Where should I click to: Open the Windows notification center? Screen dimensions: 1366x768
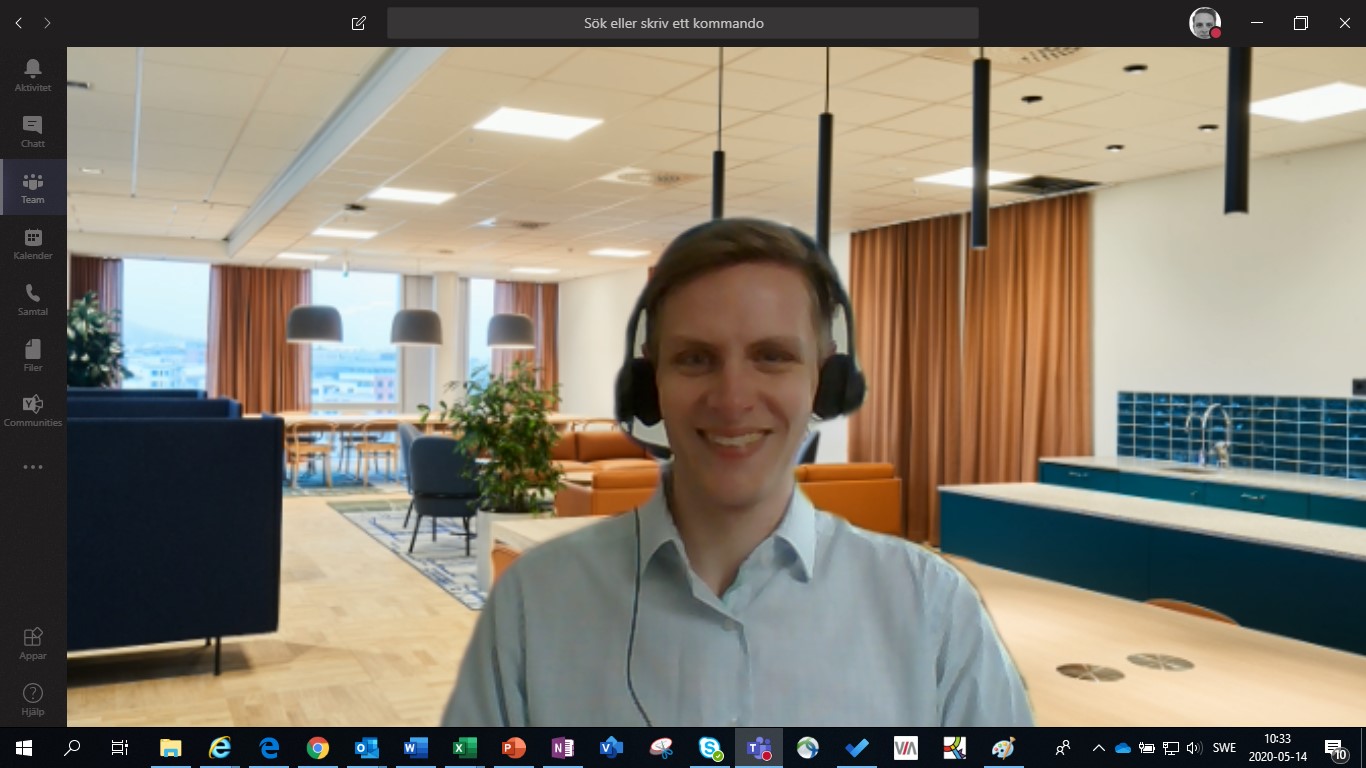tap(1334, 748)
